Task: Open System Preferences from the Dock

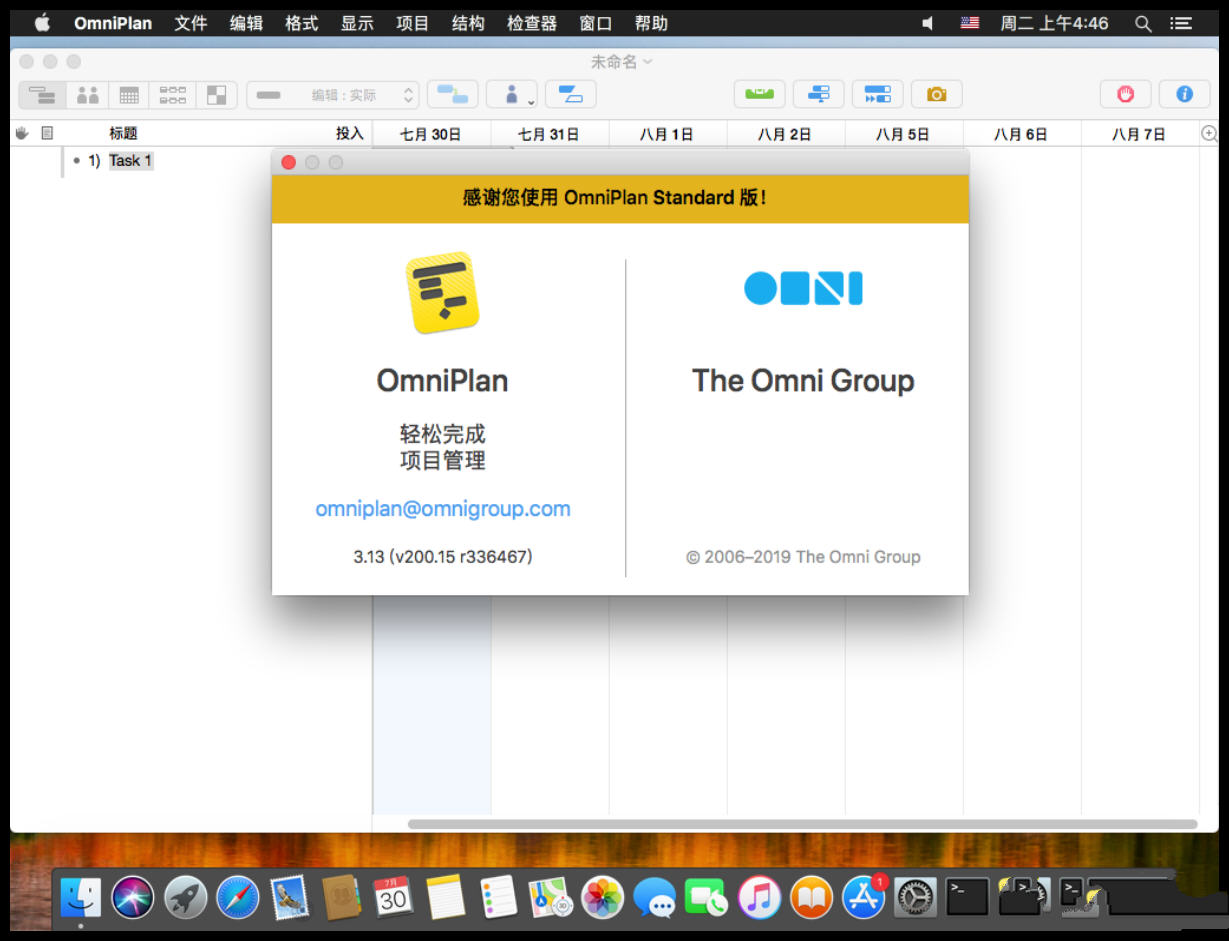Action: coord(914,897)
